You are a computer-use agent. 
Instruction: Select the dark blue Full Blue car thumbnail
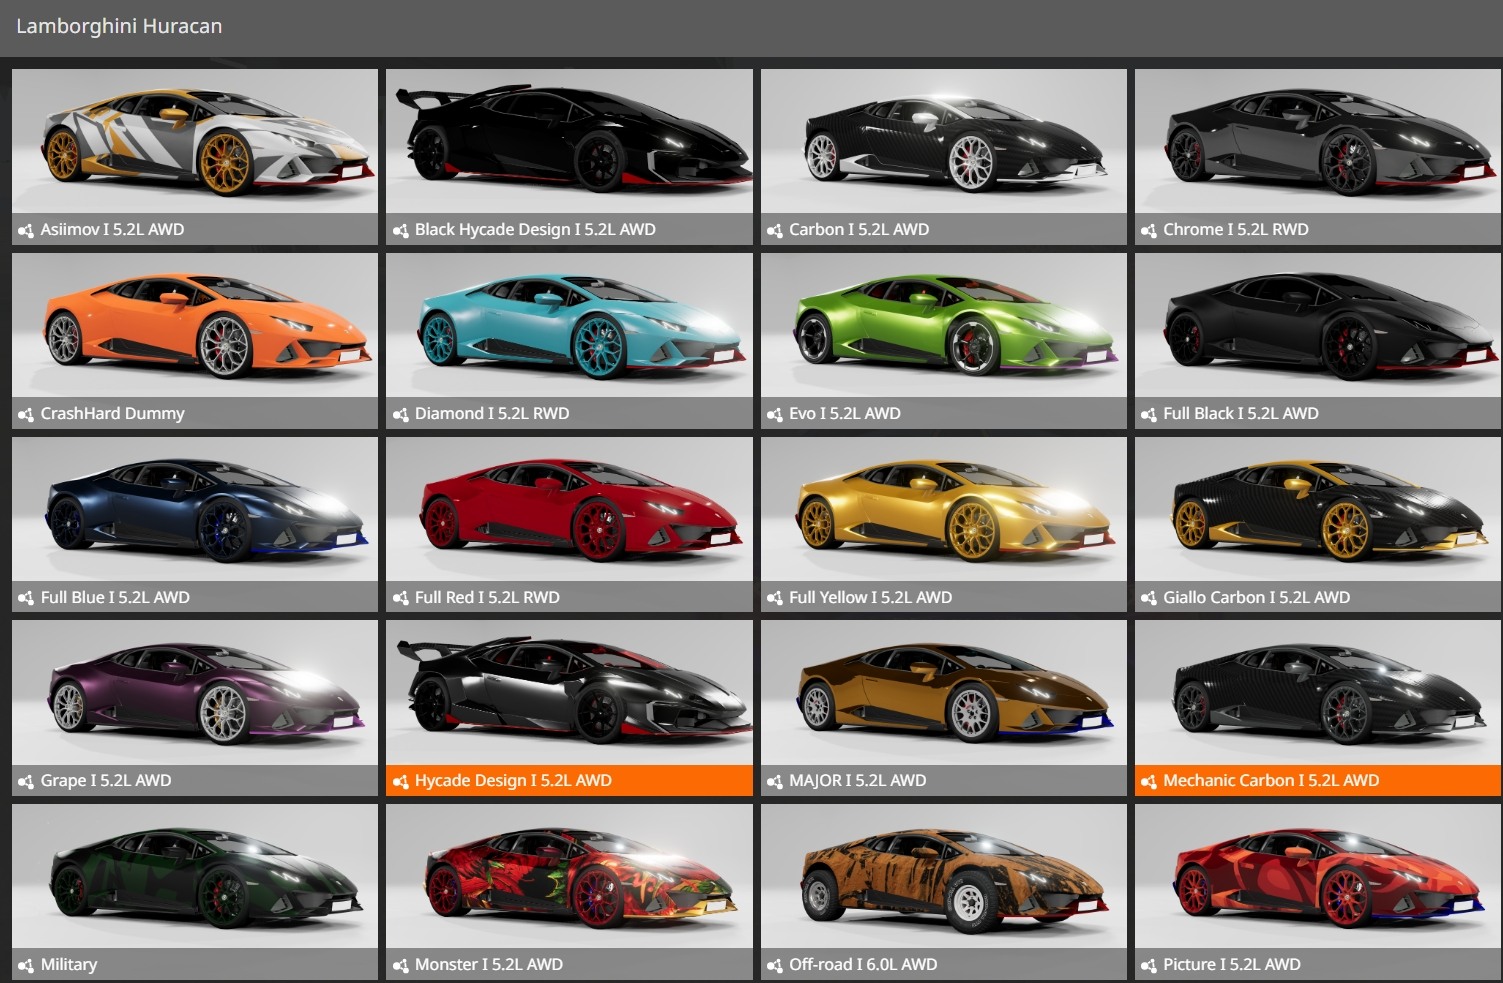coord(195,509)
